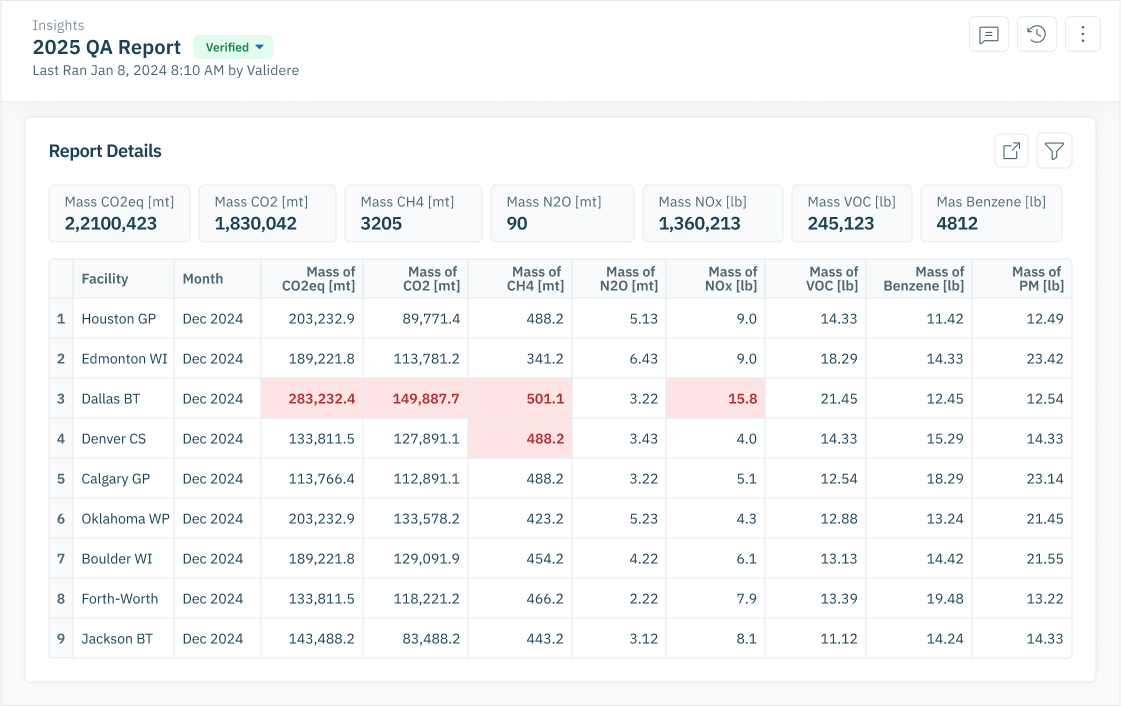Click CH4 value 454.2 in Boulder row

click(545, 559)
